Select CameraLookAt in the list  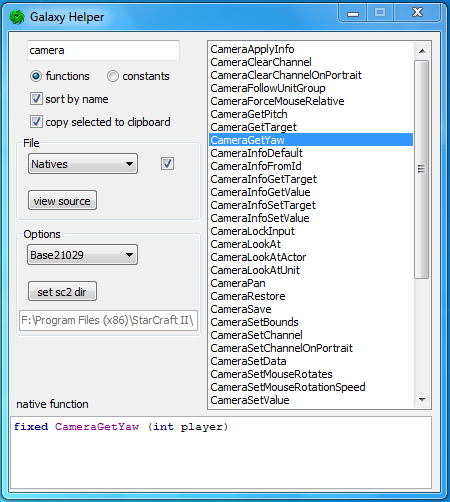[311, 244]
